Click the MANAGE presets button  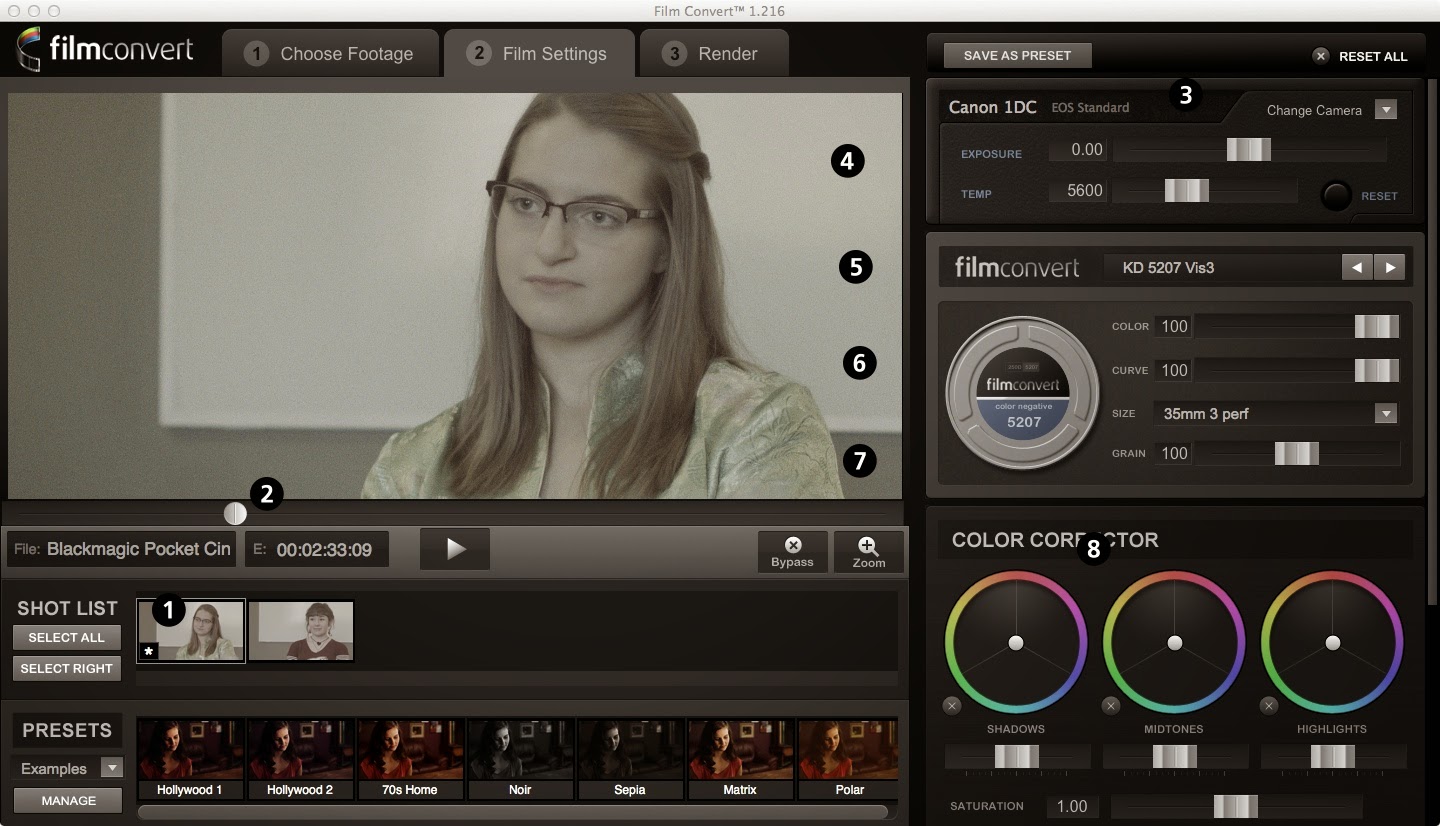coord(68,801)
